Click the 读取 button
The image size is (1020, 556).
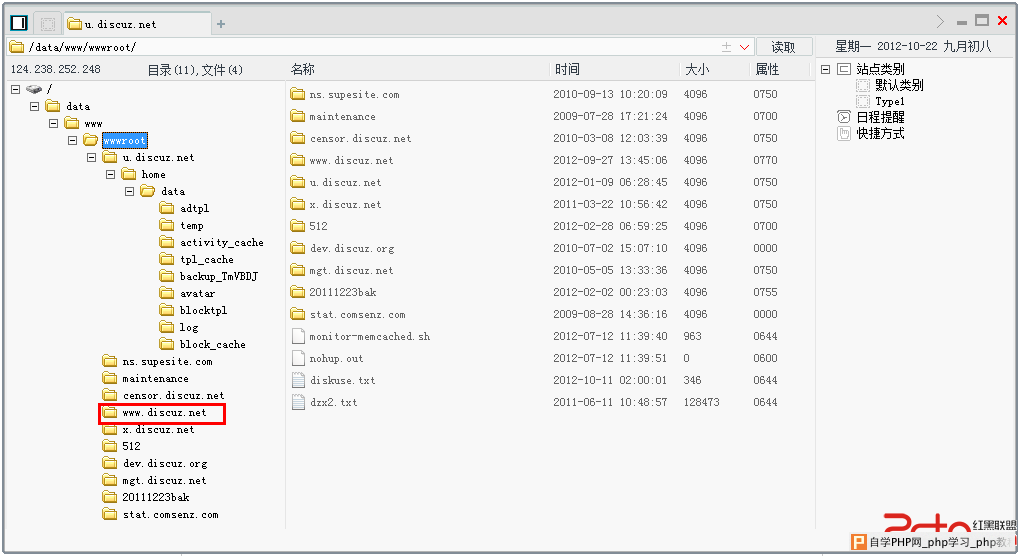(x=783, y=47)
